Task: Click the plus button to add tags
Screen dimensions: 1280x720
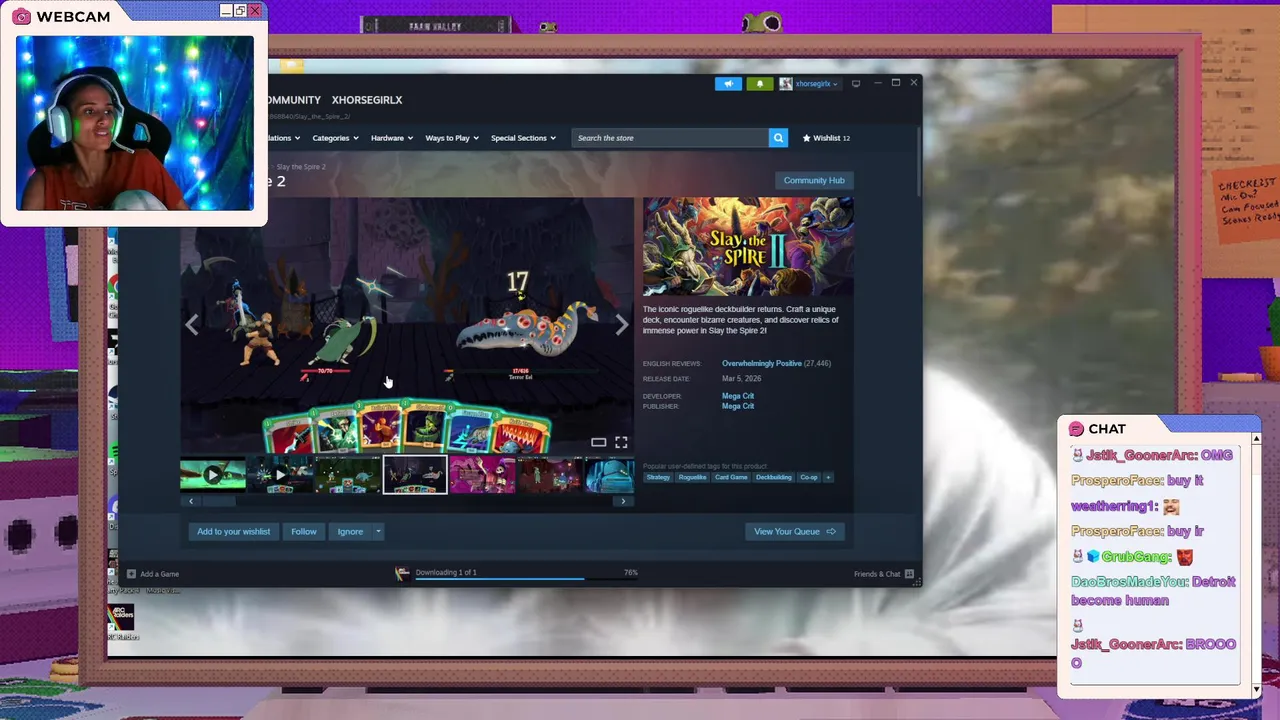Action: pyautogui.click(x=828, y=477)
